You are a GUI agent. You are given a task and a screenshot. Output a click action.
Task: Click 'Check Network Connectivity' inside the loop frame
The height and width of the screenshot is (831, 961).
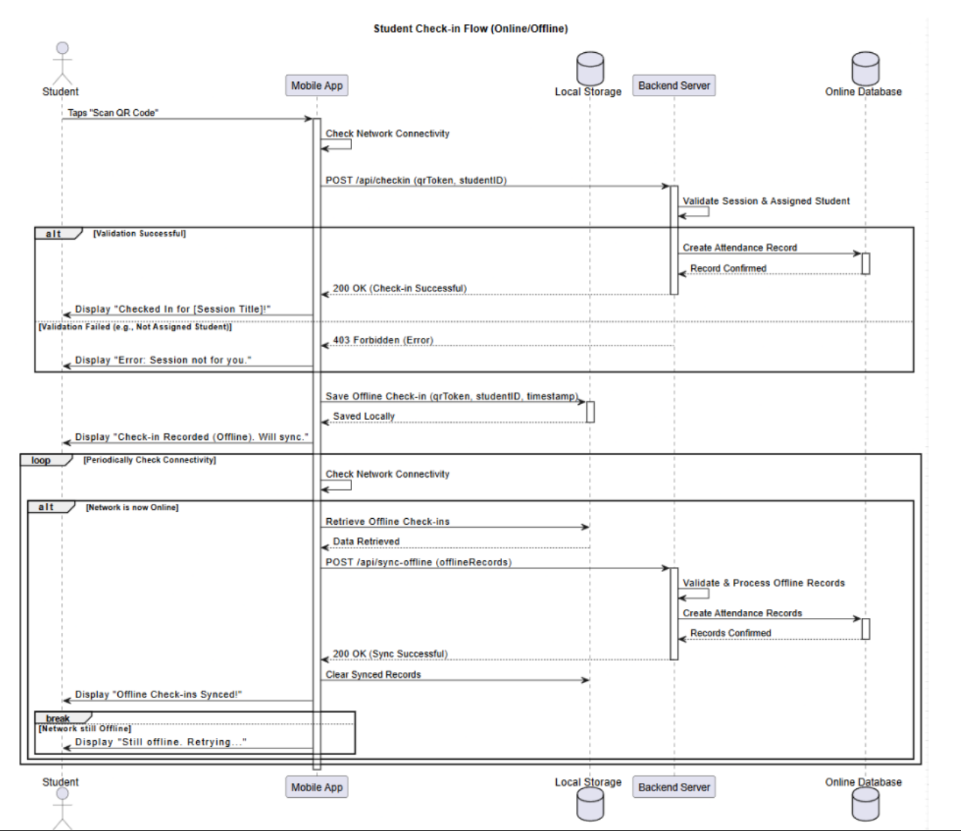click(387, 474)
